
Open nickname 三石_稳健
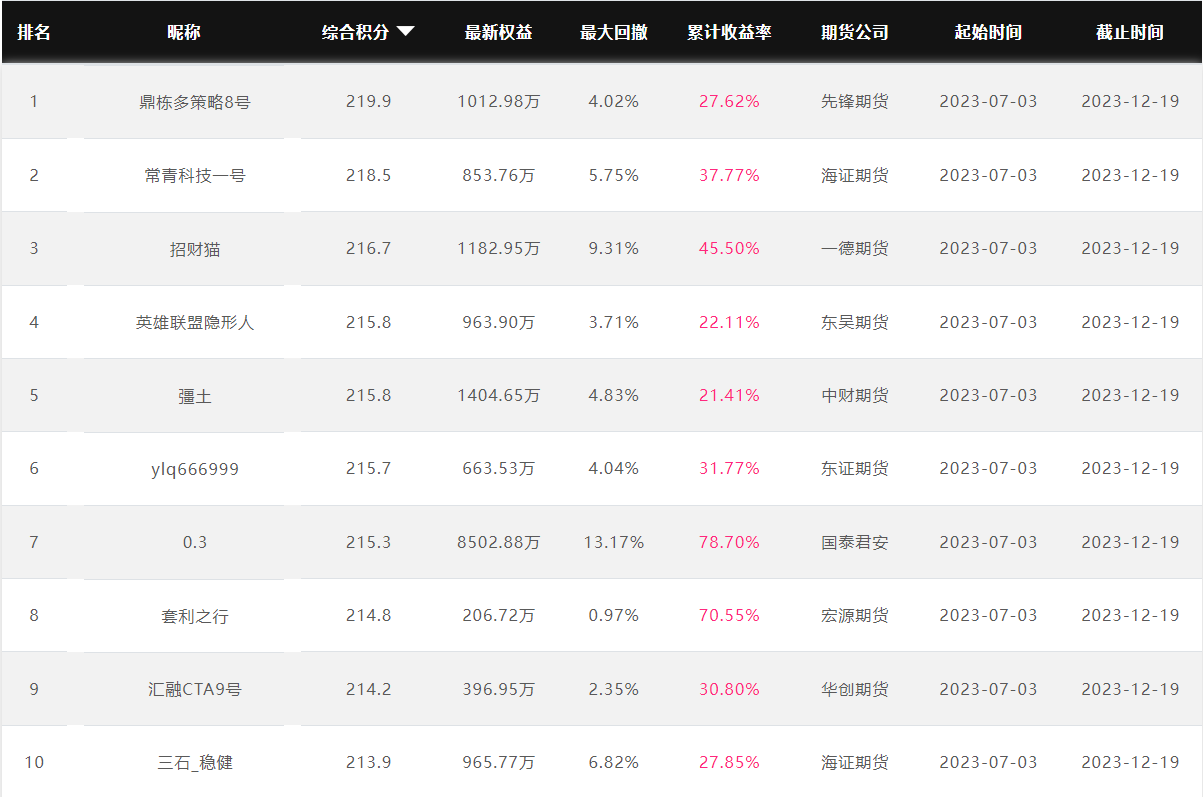tap(195, 762)
